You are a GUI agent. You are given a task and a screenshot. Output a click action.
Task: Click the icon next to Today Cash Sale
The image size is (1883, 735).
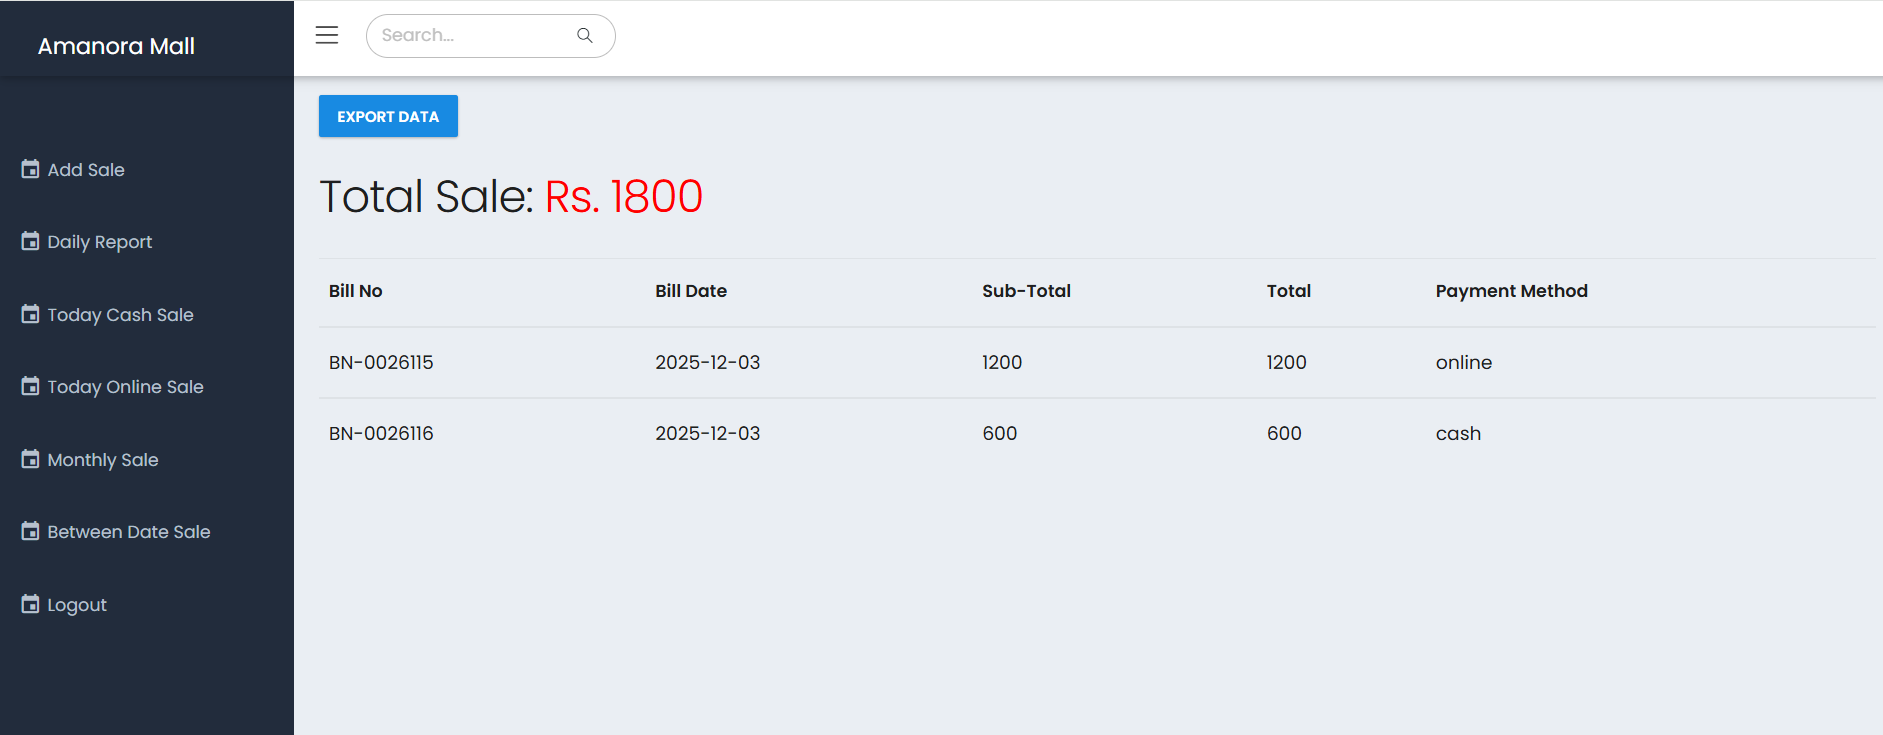coord(31,314)
